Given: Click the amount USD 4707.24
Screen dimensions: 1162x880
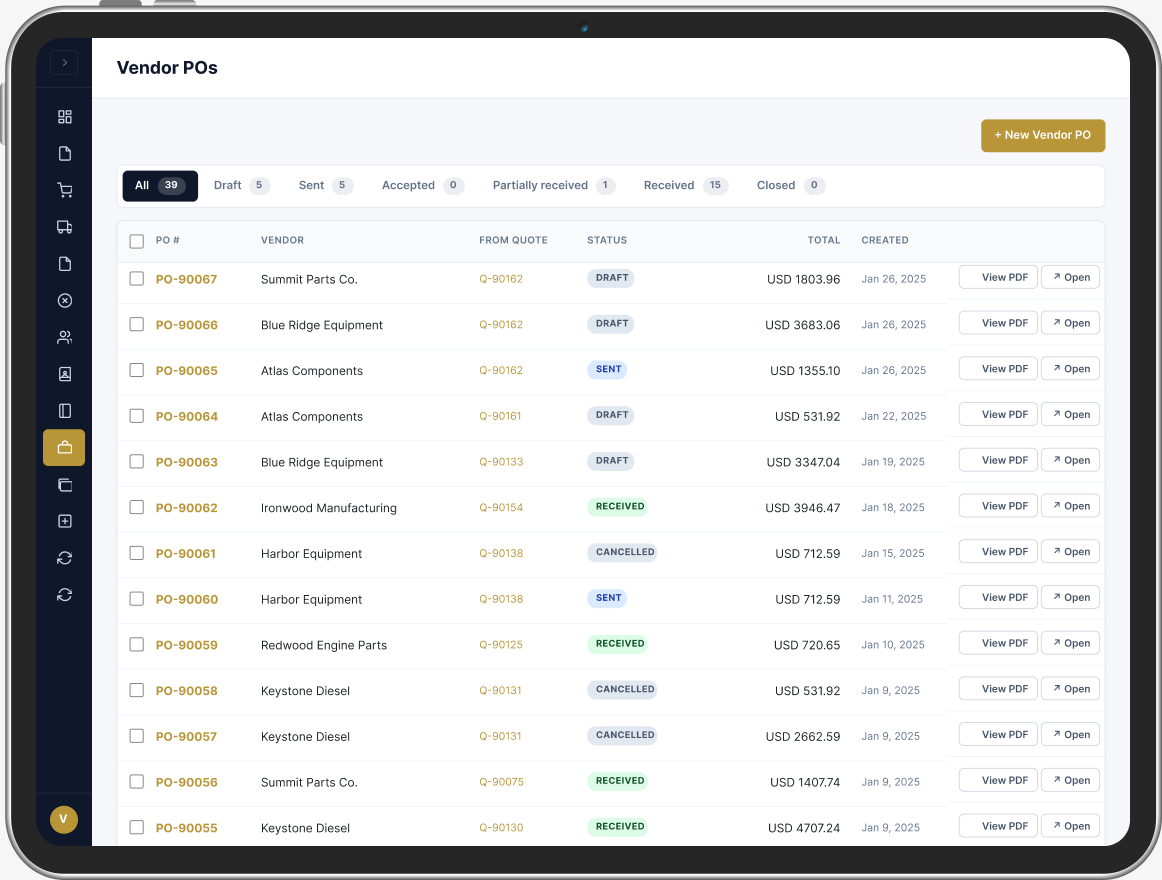Looking at the screenshot, I should click(804, 828).
